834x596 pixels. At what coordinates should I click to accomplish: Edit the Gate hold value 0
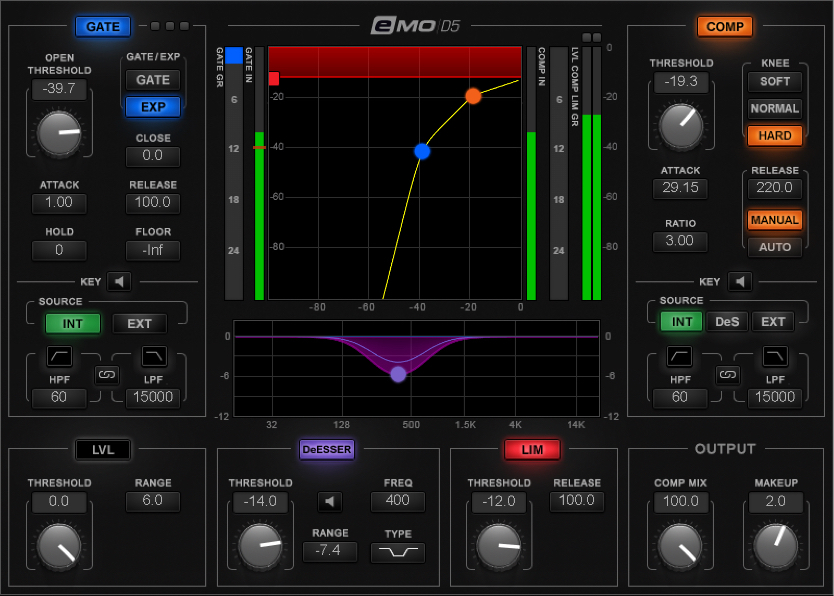59,250
